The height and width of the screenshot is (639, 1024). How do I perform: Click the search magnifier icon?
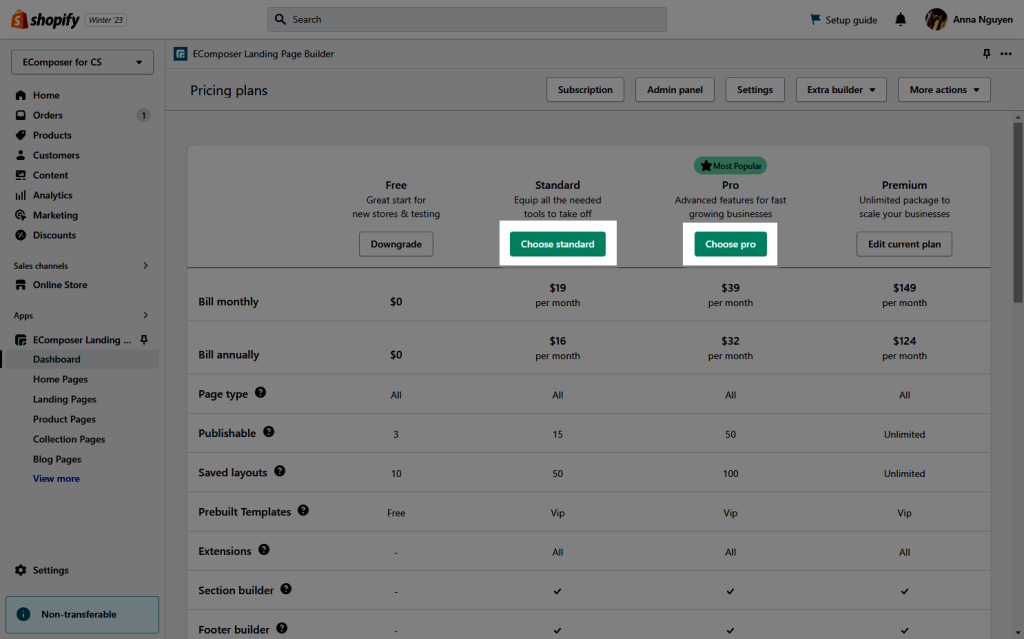[280, 20]
